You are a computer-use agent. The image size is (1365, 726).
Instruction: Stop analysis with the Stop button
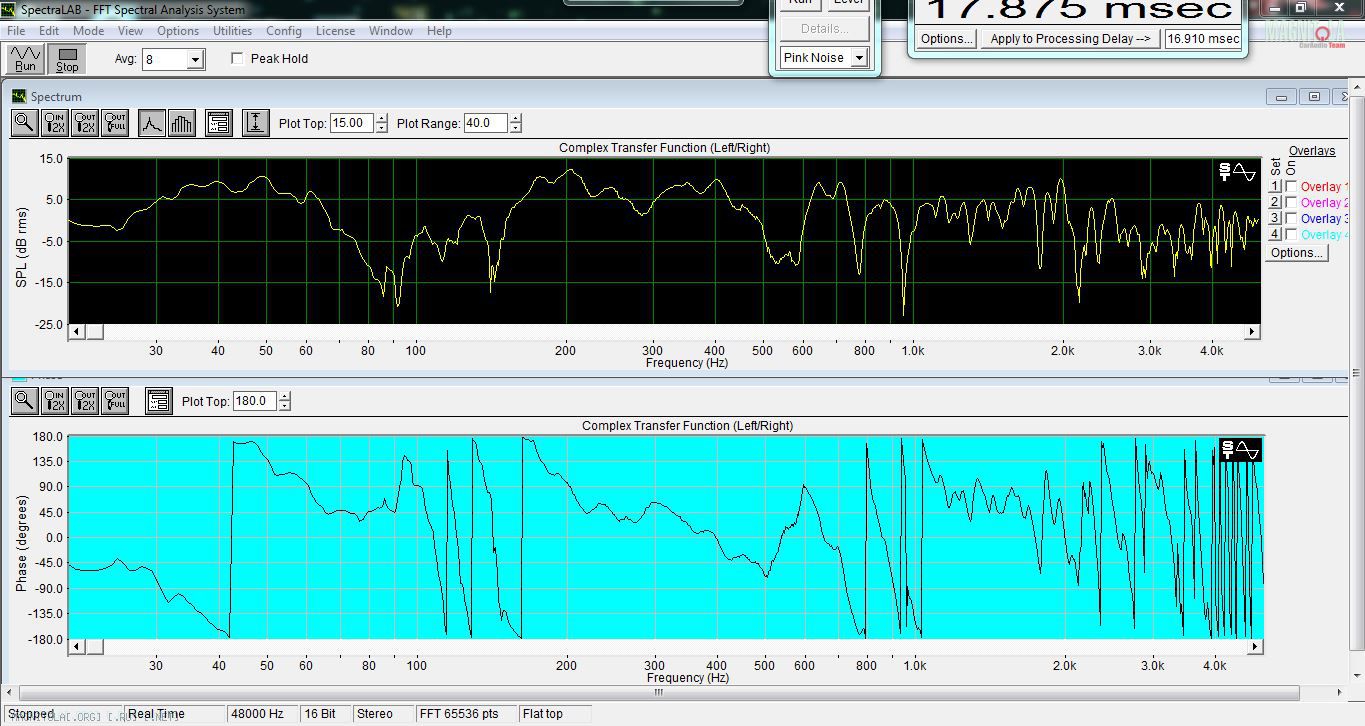point(67,59)
